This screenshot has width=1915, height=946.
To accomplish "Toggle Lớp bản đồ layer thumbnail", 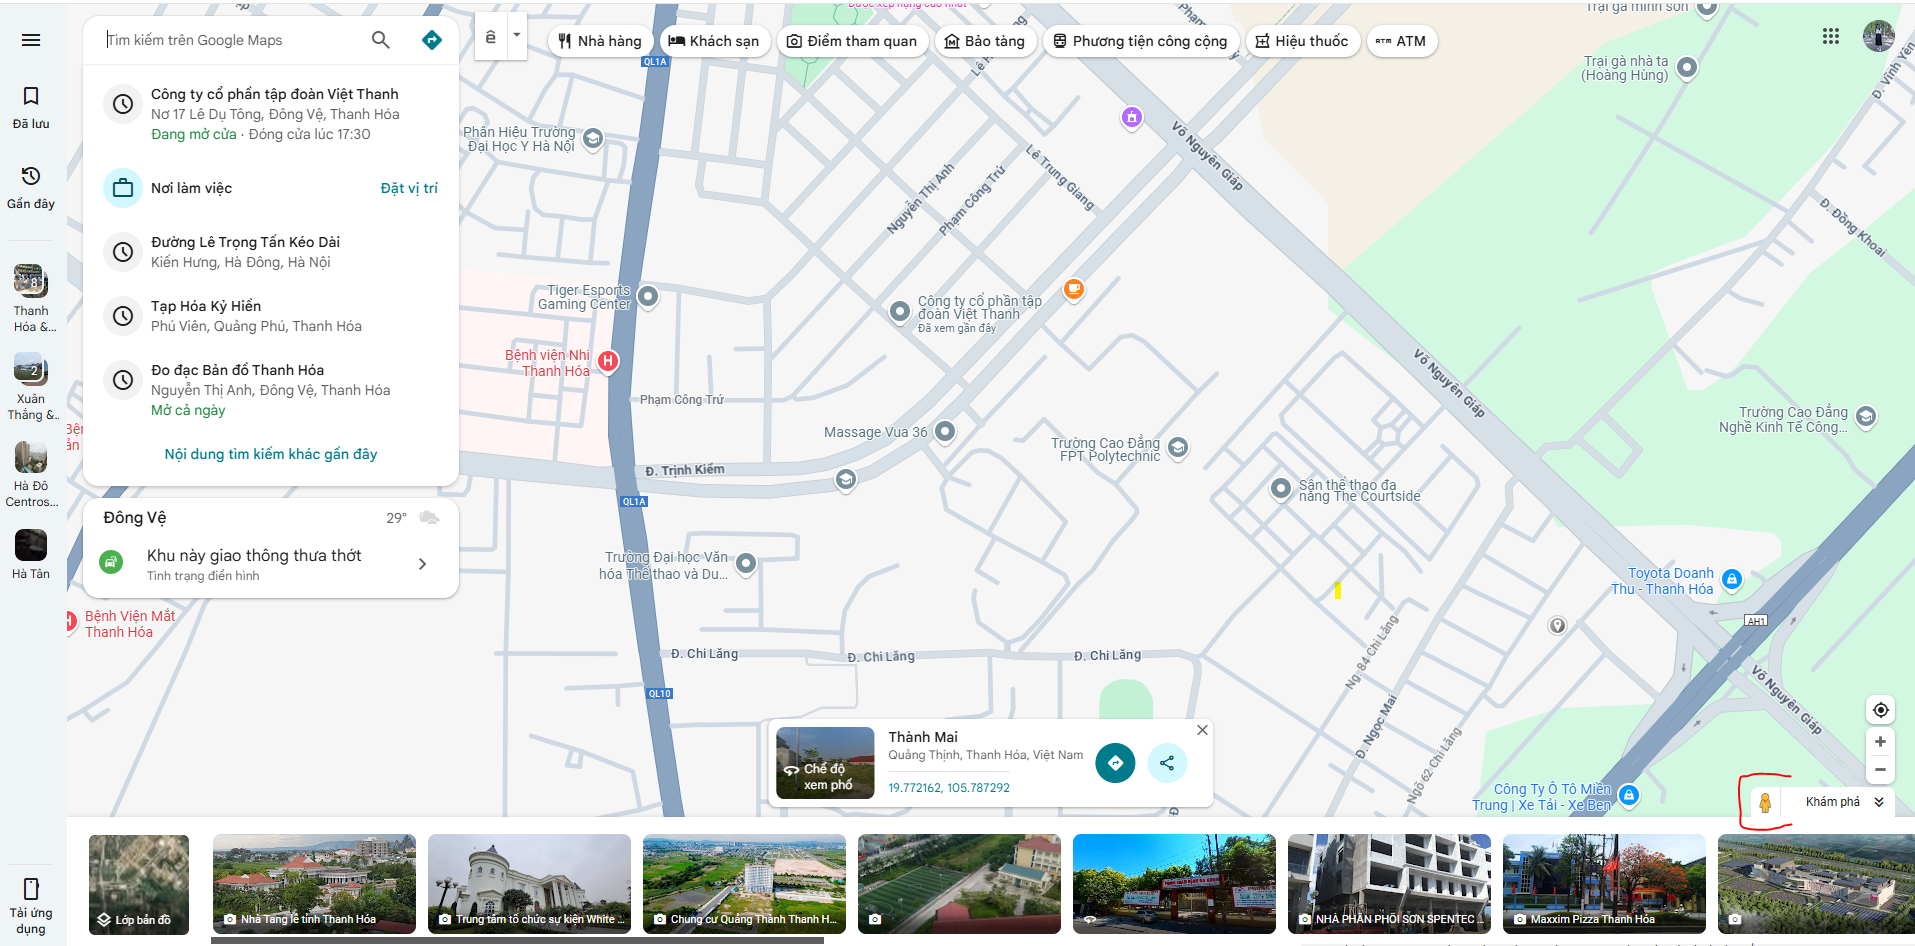I will tap(139, 884).
